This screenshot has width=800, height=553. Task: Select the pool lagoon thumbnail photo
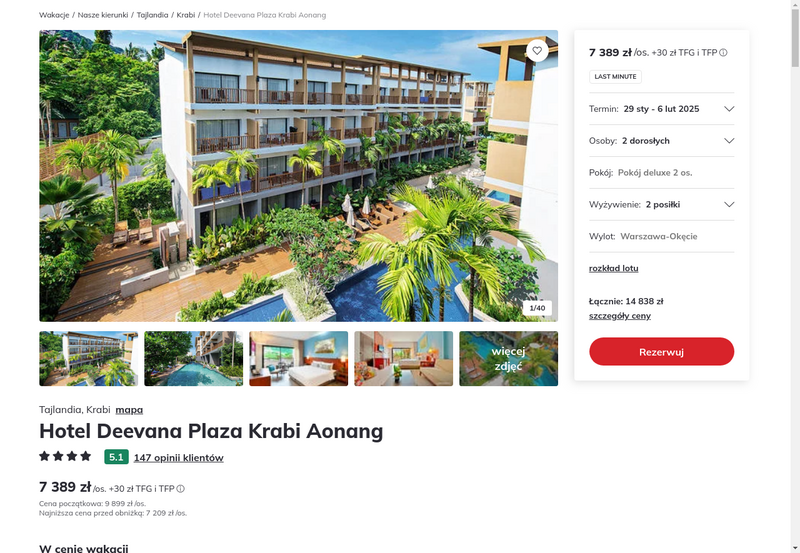pyautogui.click(x=193, y=359)
